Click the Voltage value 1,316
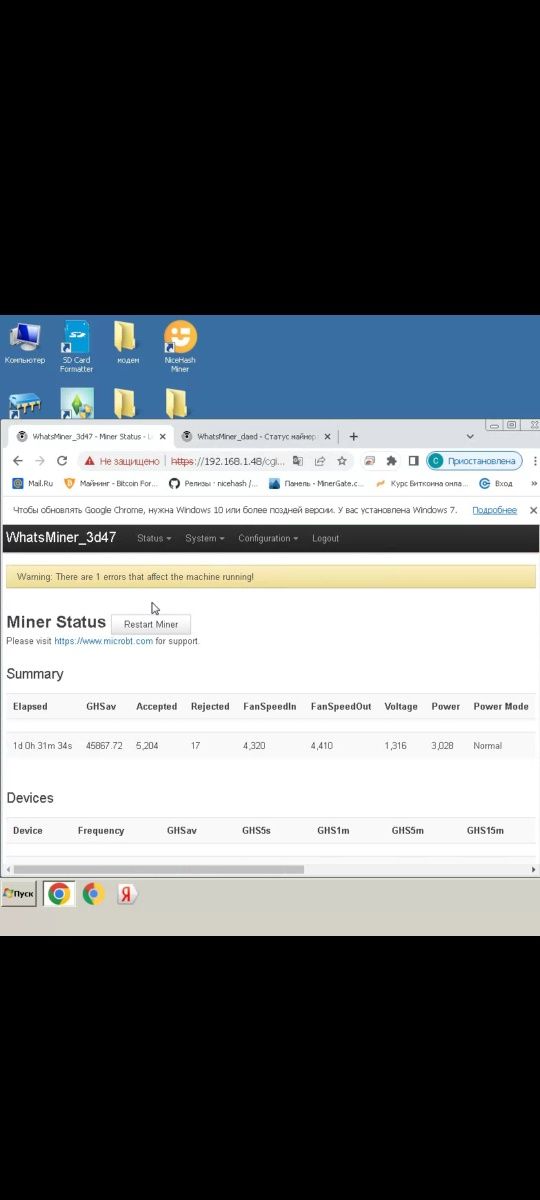The image size is (540, 1200). pos(396,746)
